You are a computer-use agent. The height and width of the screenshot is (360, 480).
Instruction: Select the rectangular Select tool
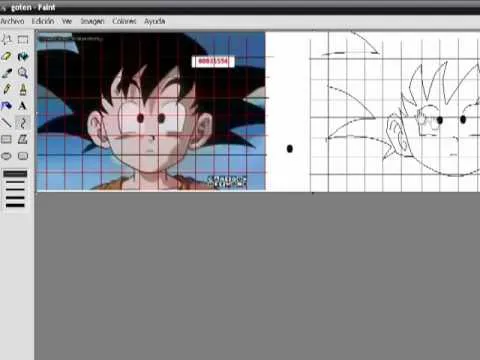pyautogui.click(x=23, y=40)
